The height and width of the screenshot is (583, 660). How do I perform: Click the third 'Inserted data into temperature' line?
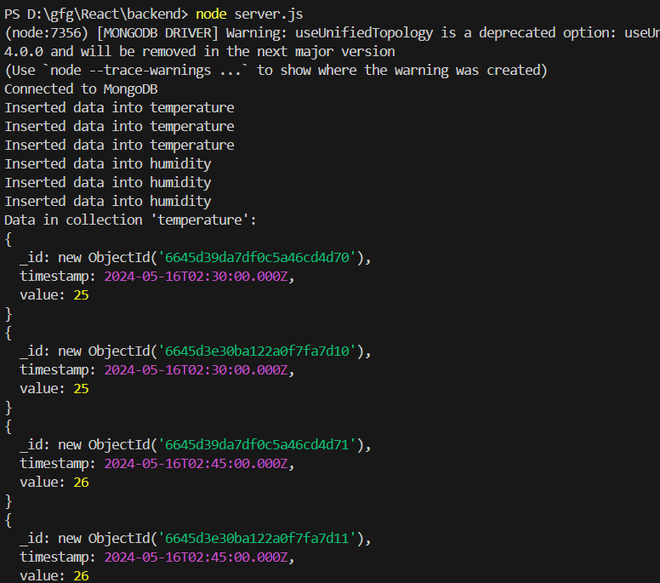(x=120, y=145)
